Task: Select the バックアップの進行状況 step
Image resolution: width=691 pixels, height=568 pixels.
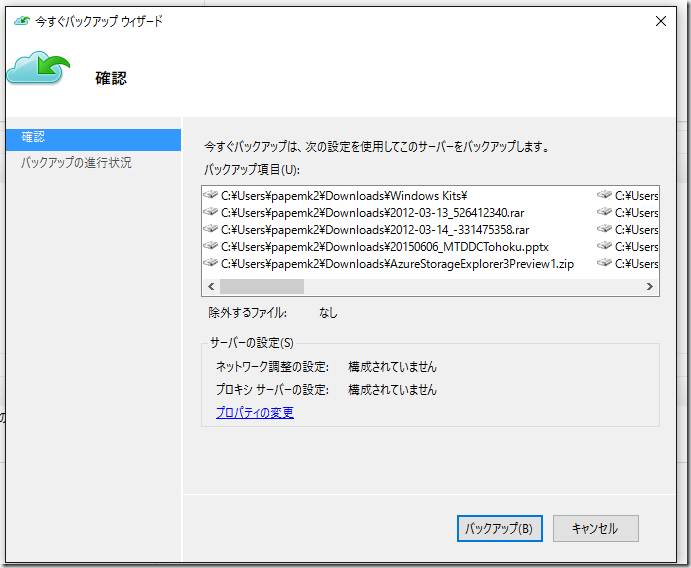Action: coord(76,163)
